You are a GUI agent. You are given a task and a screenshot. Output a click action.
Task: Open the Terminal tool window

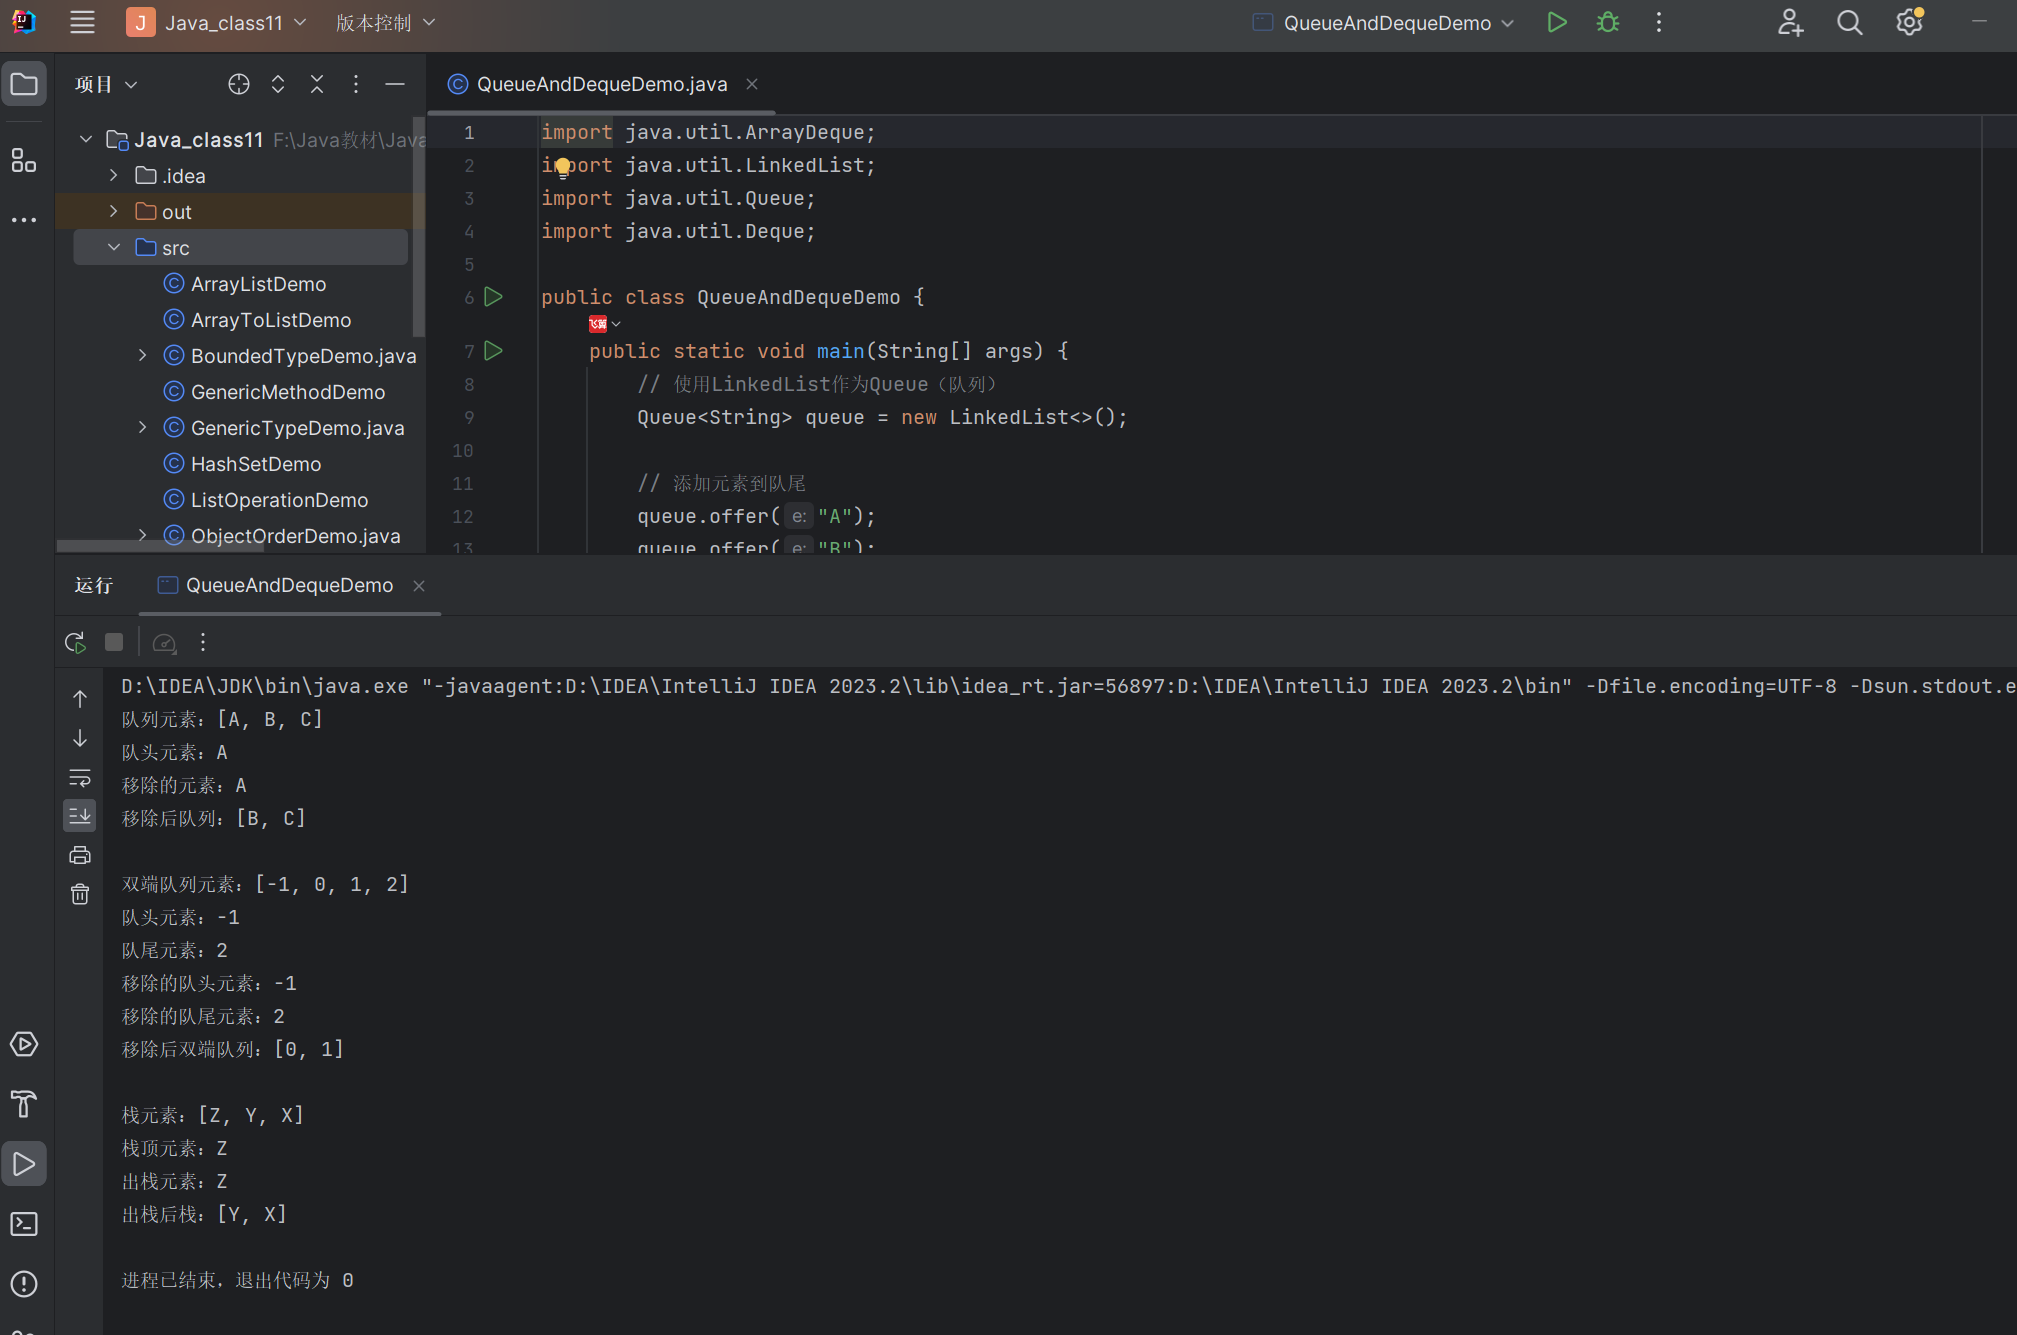click(x=23, y=1224)
